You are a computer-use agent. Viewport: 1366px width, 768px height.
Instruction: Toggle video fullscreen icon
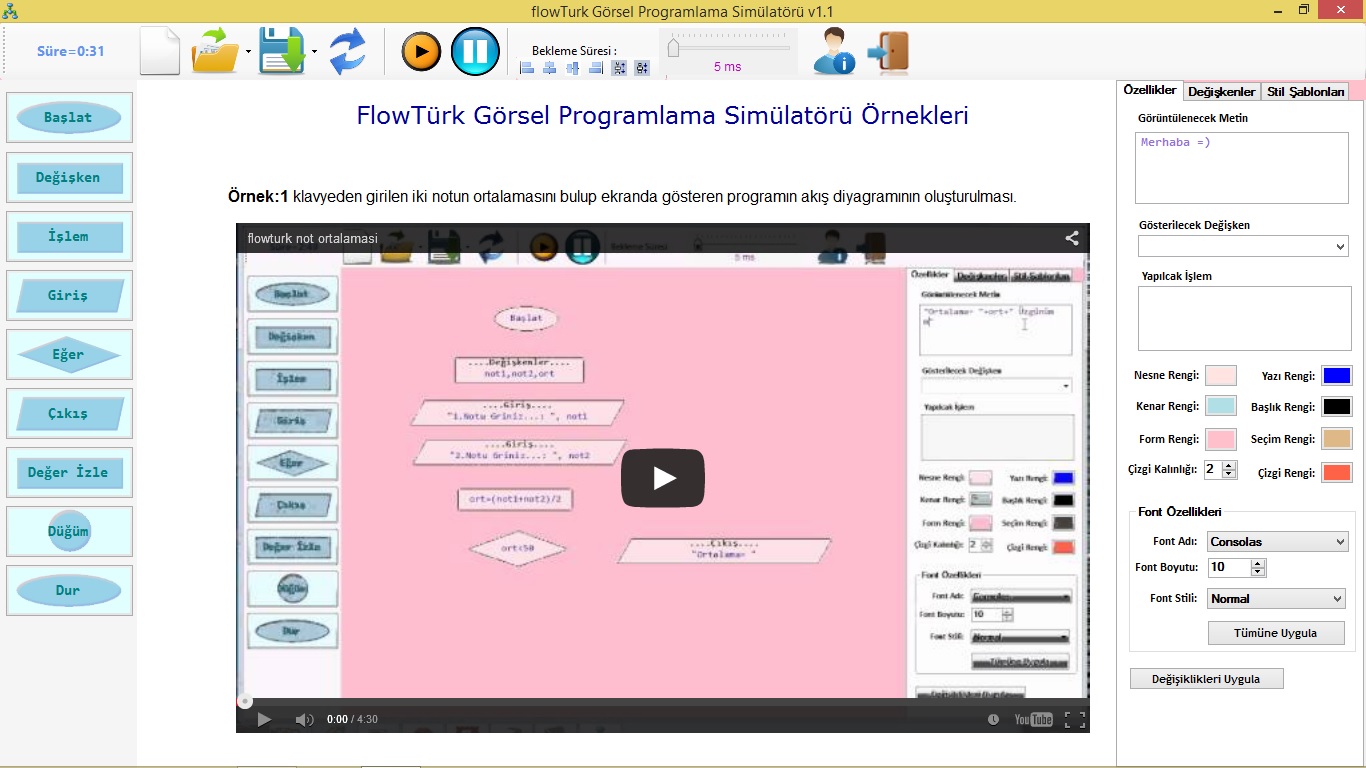point(1074,719)
